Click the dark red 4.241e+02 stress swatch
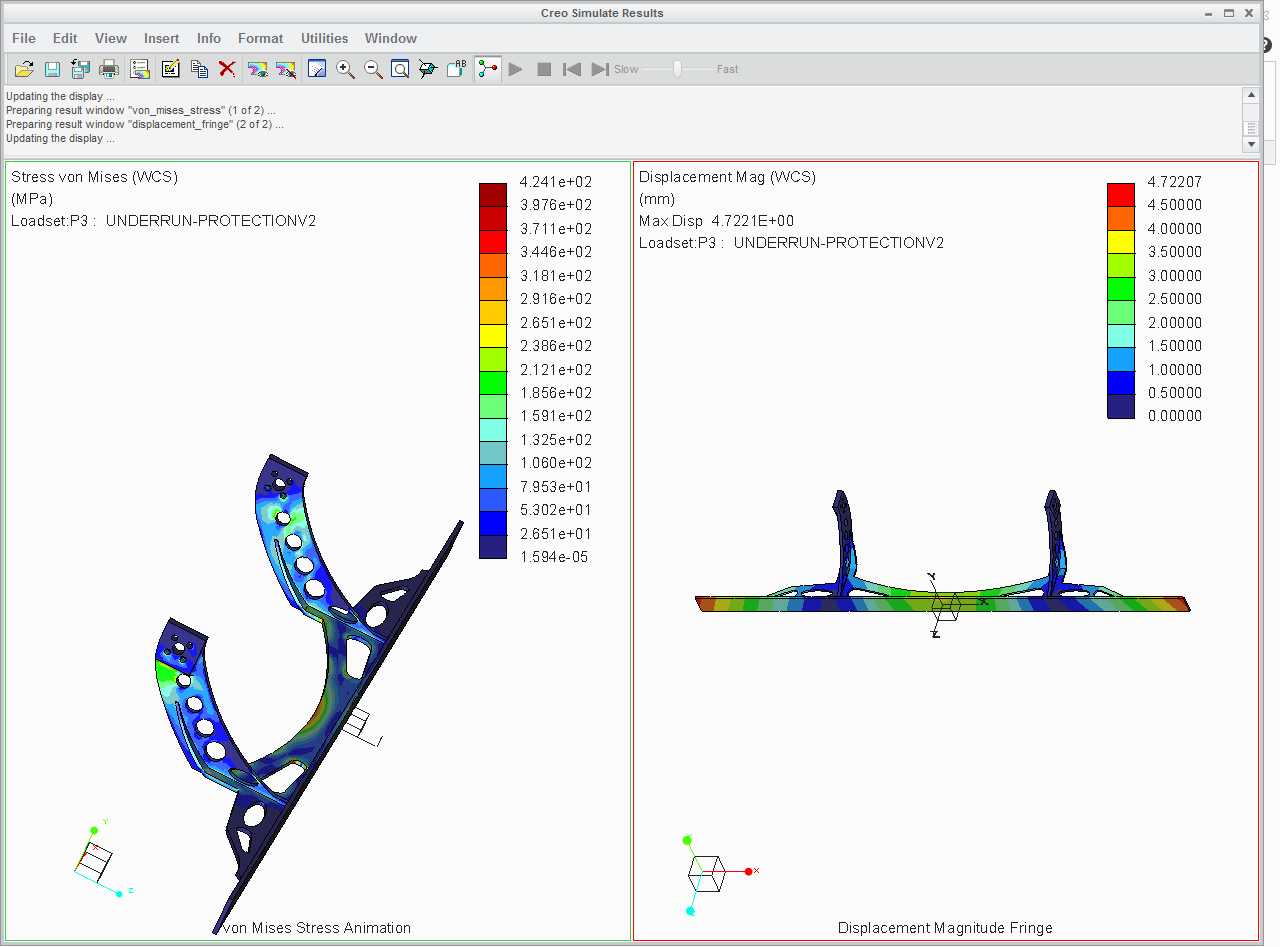 (493, 193)
